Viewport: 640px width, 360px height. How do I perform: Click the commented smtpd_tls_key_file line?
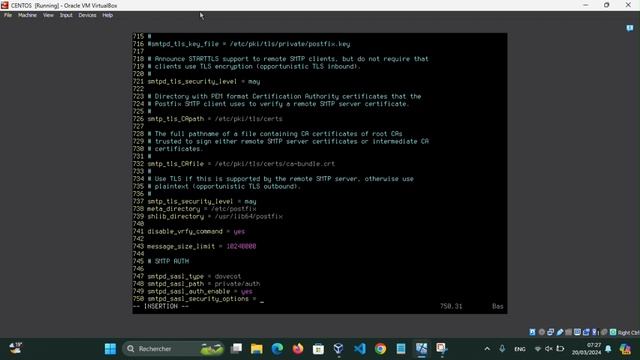(x=249, y=44)
